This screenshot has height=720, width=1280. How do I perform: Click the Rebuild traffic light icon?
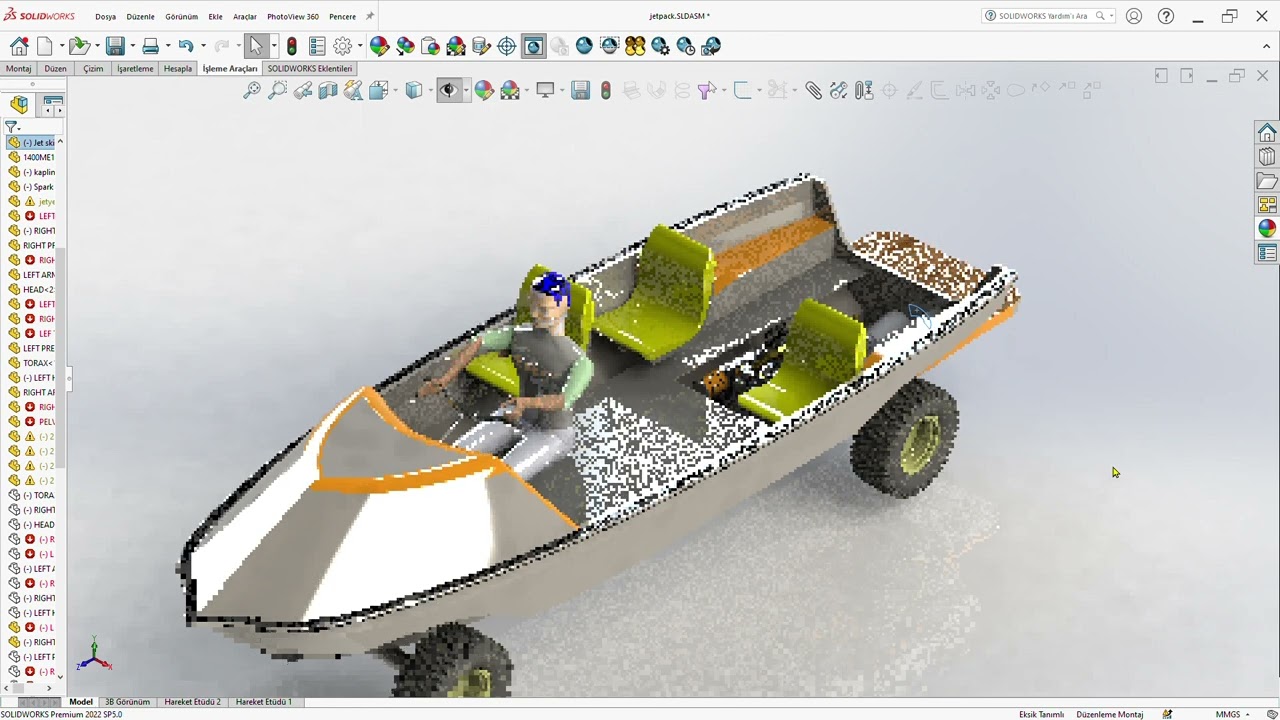(x=291, y=46)
